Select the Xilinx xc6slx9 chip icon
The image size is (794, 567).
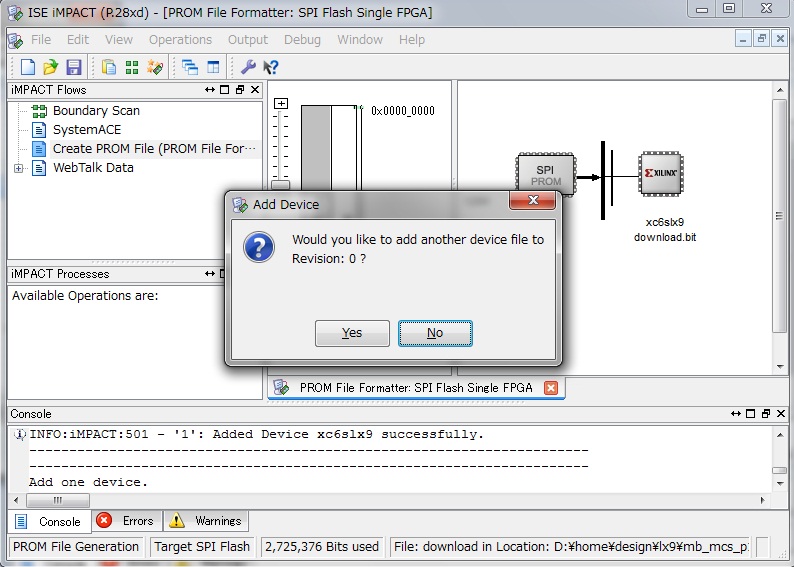[x=661, y=173]
